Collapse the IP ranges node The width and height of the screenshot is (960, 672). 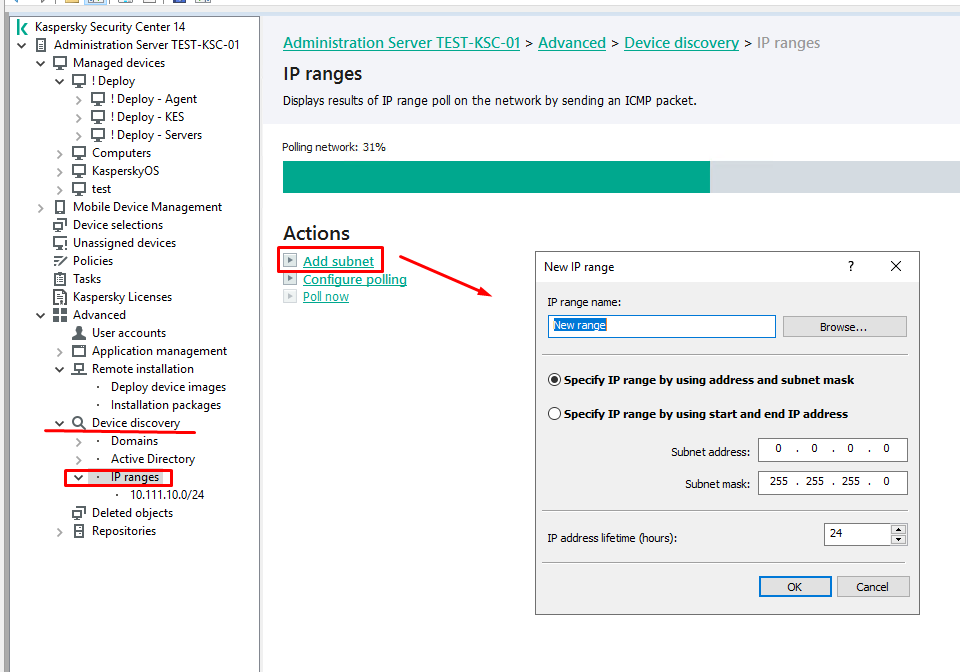(x=78, y=477)
